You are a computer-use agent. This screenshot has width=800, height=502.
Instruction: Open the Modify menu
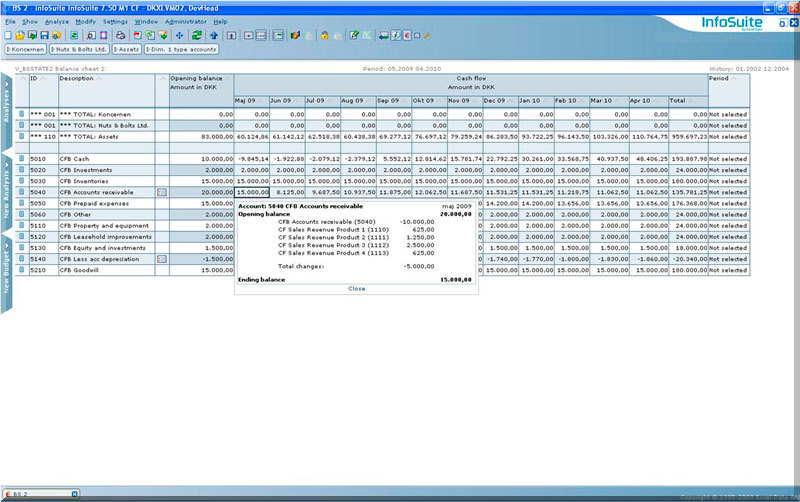85,22
